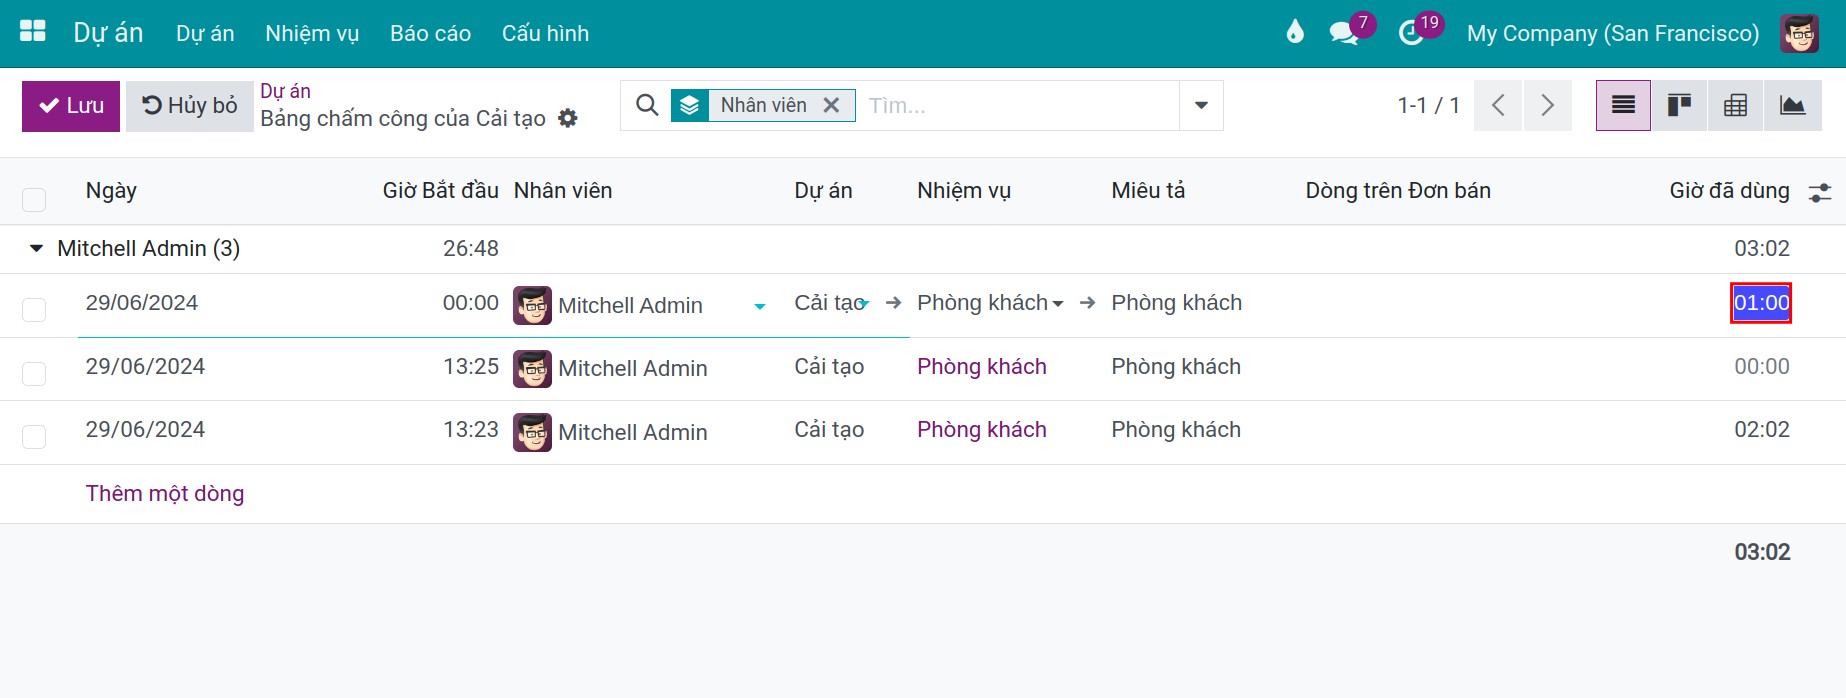Go to previous page of records
The width and height of the screenshot is (1846, 698).
click(1498, 105)
